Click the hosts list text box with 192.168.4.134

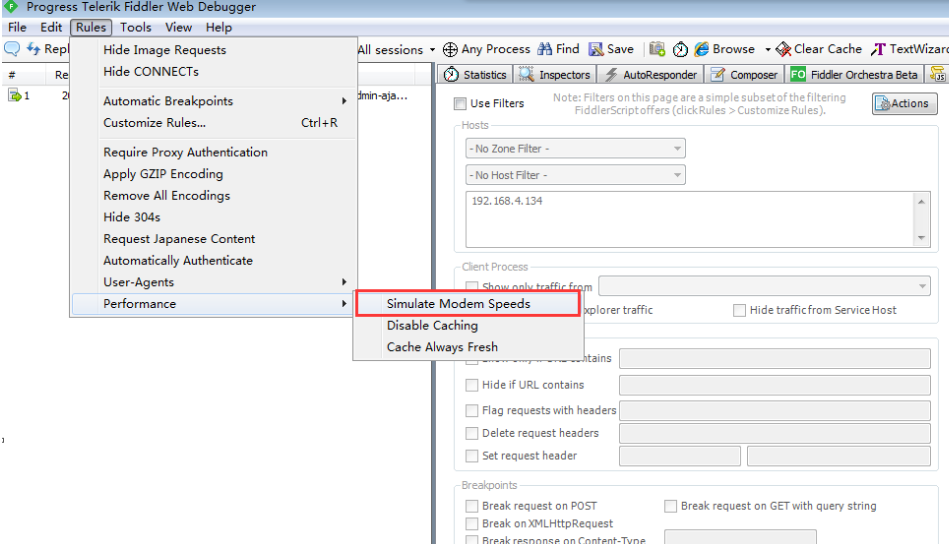coord(690,219)
